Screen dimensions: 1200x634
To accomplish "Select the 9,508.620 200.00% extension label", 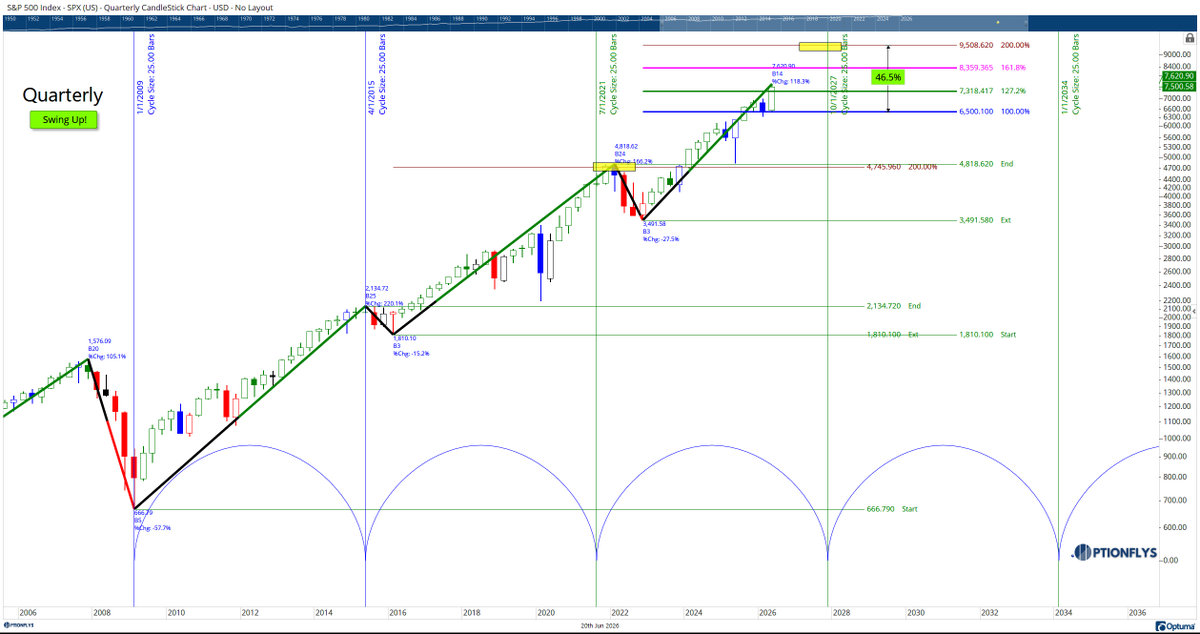I will click(993, 45).
